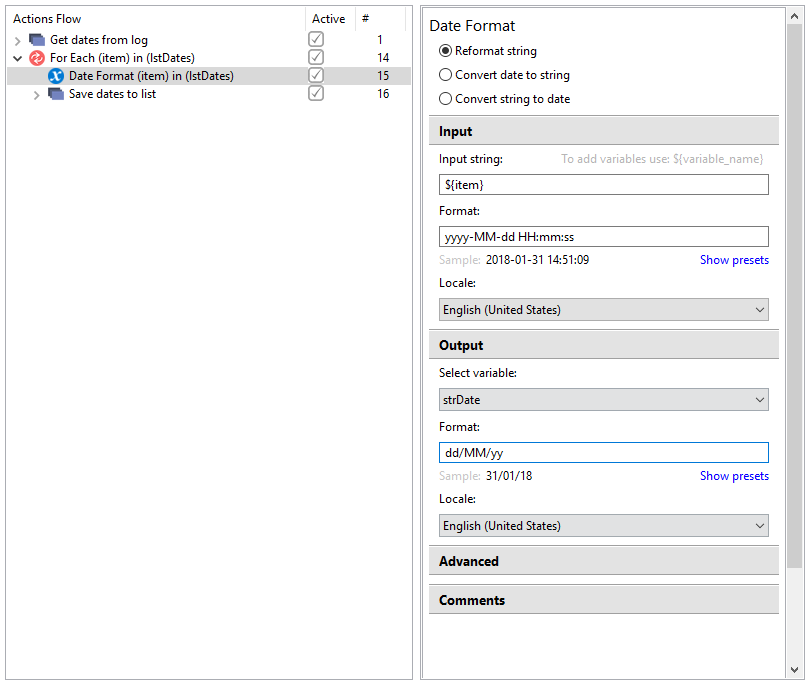The height and width of the screenshot is (685, 810).
Task: Click 'Show presets' under Output format
Action: pos(734,476)
